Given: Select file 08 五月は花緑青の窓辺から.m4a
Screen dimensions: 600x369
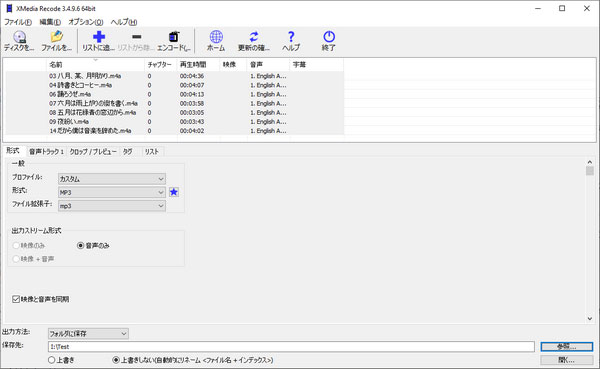Looking at the screenshot, I should (x=93, y=113).
